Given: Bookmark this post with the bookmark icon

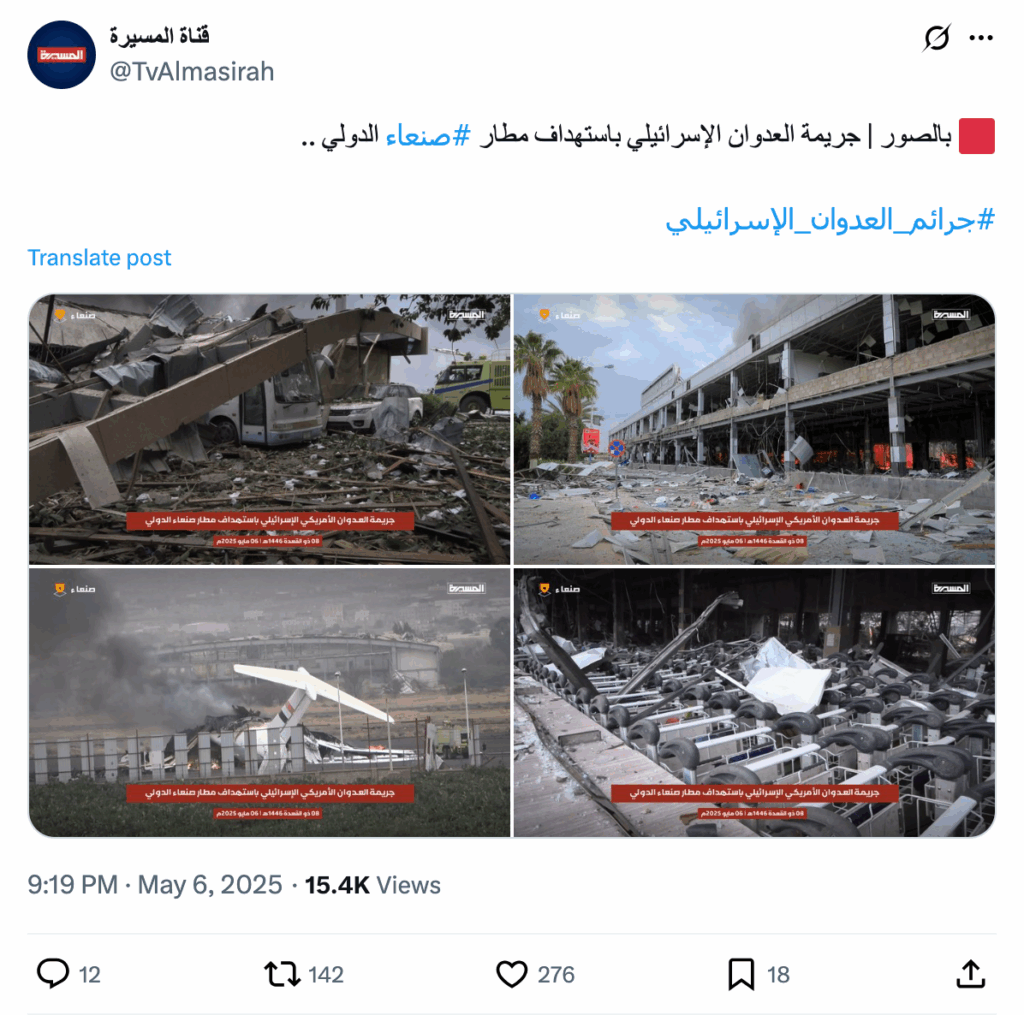Looking at the screenshot, I should click(741, 974).
